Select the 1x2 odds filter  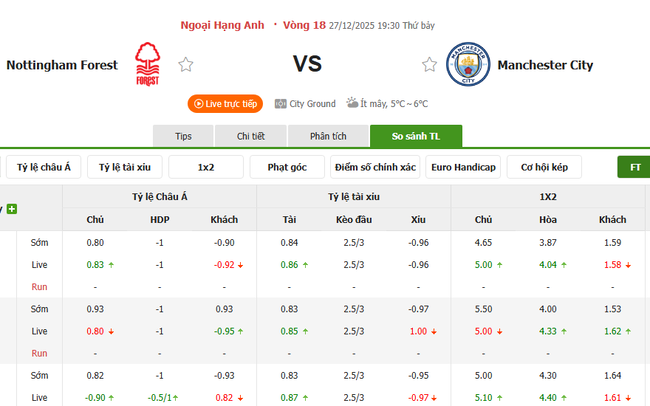206,167
